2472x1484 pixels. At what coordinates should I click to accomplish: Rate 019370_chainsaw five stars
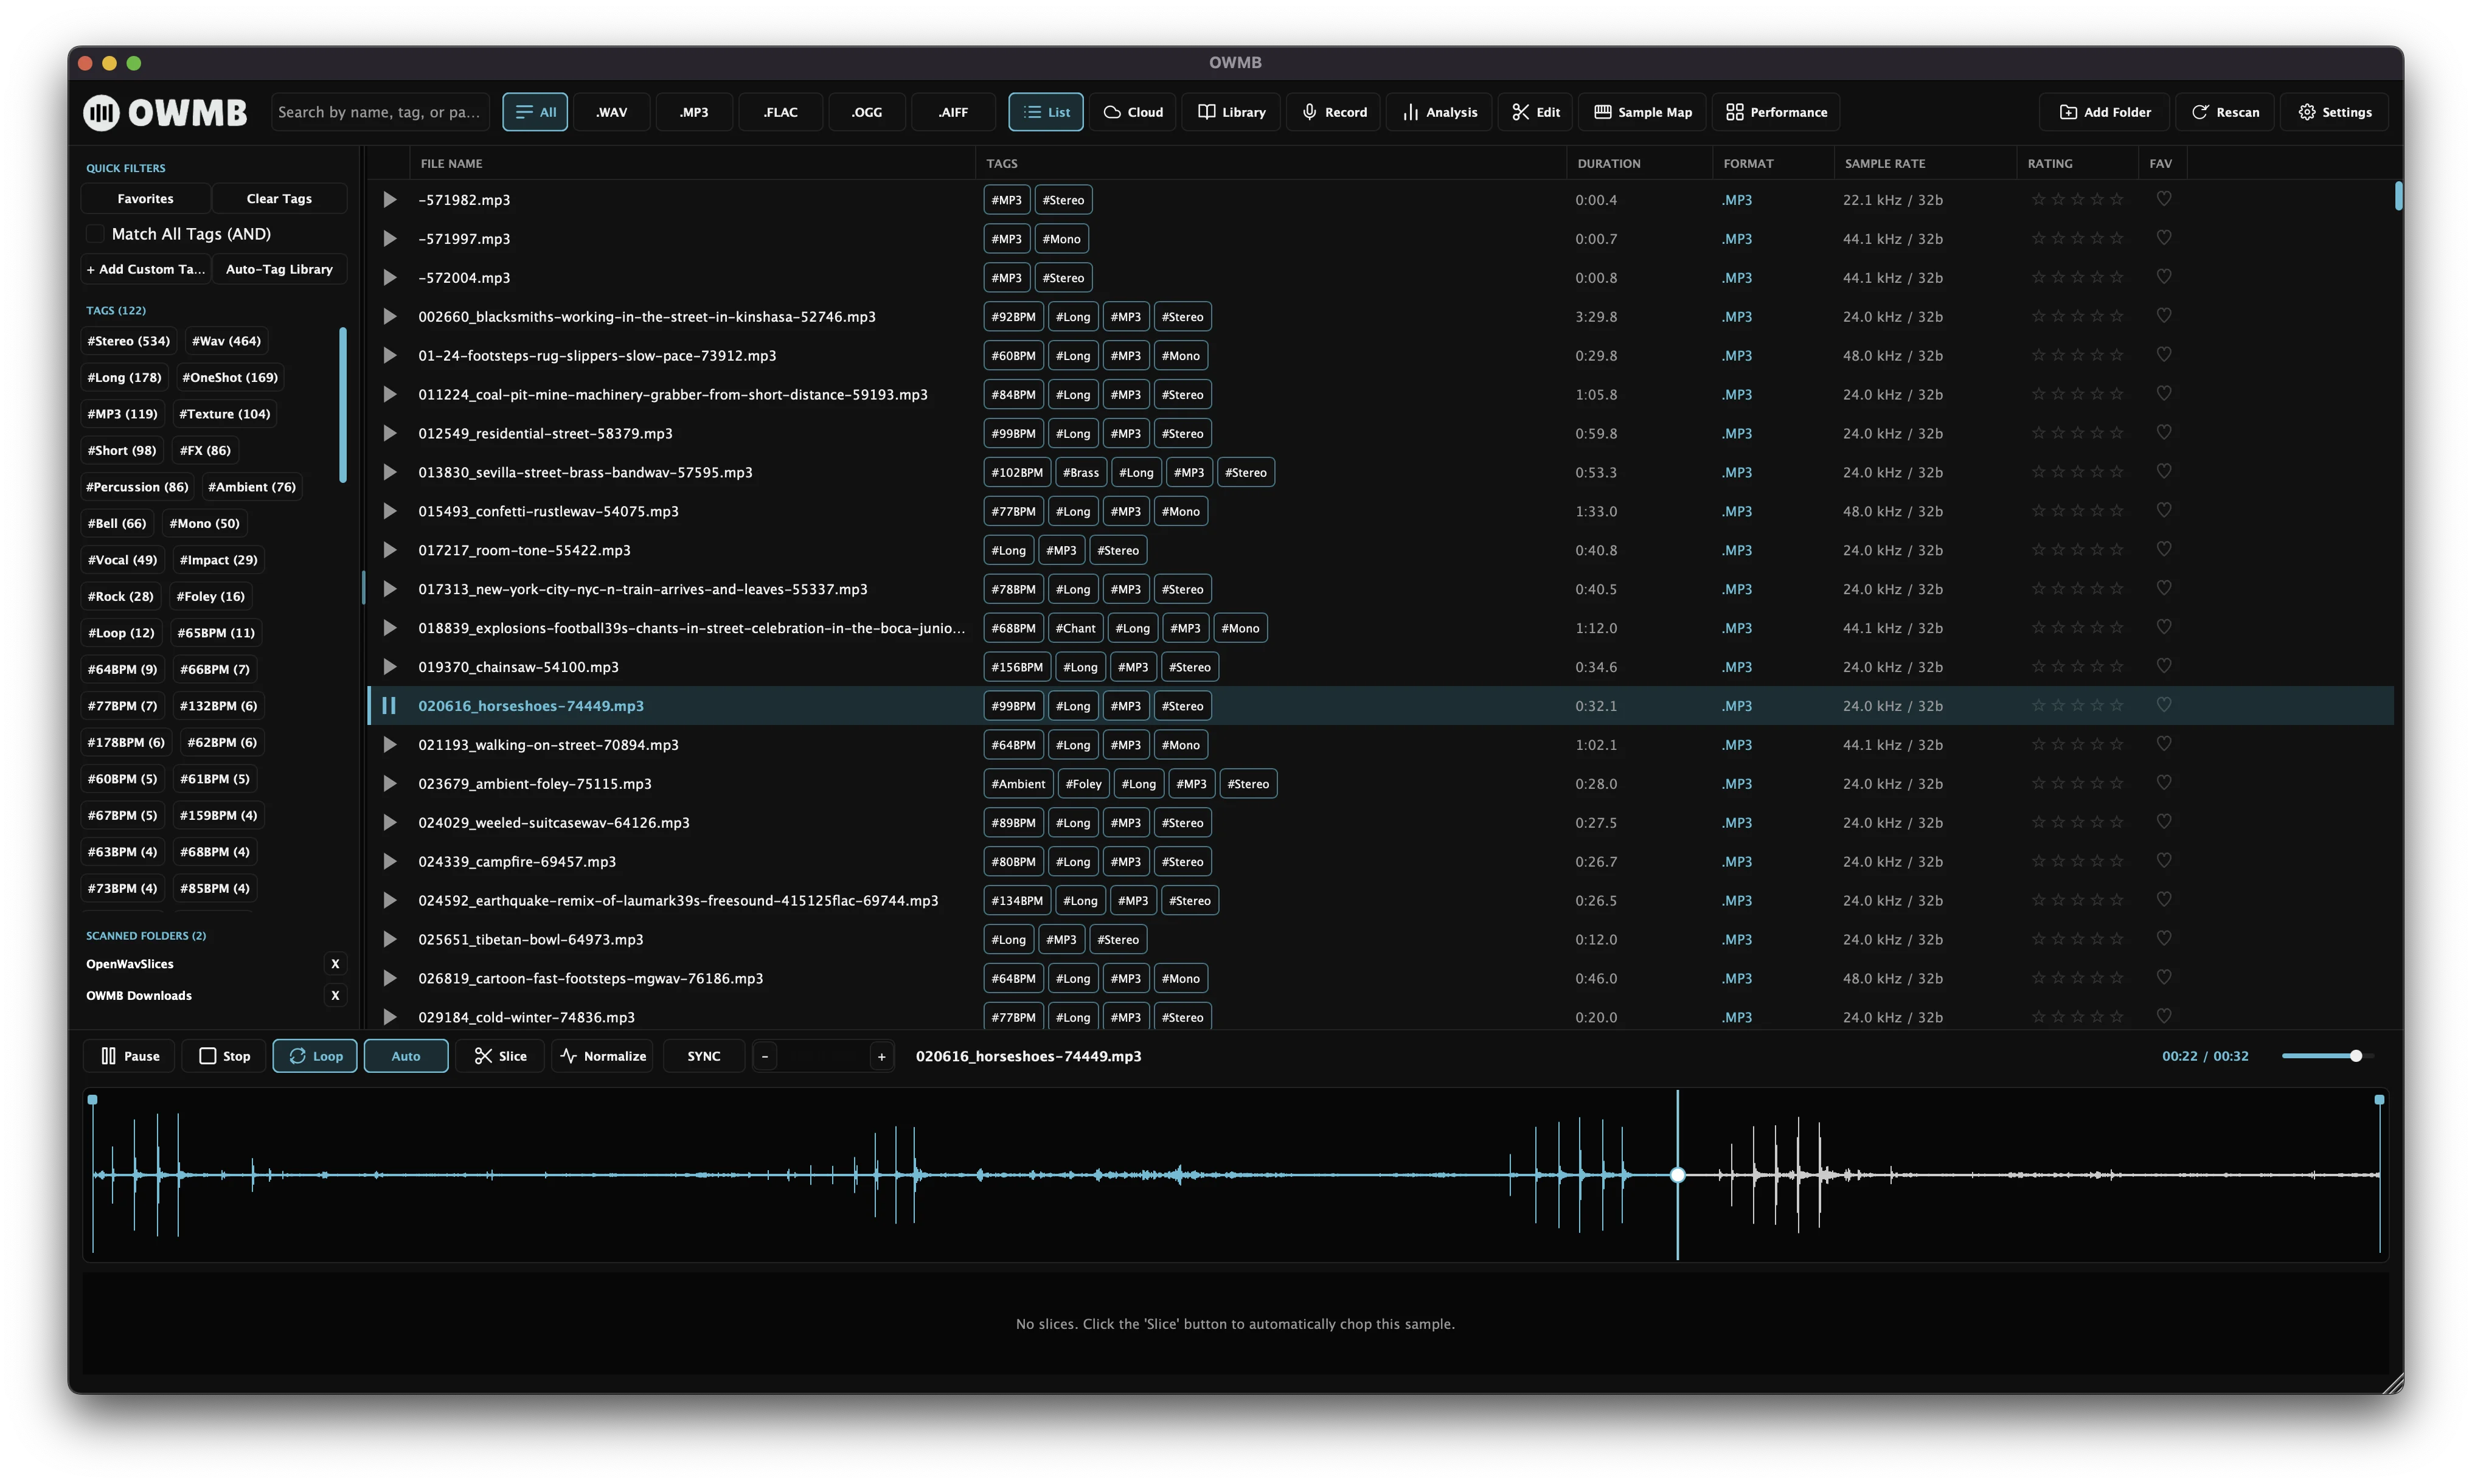(x=2117, y=666)
